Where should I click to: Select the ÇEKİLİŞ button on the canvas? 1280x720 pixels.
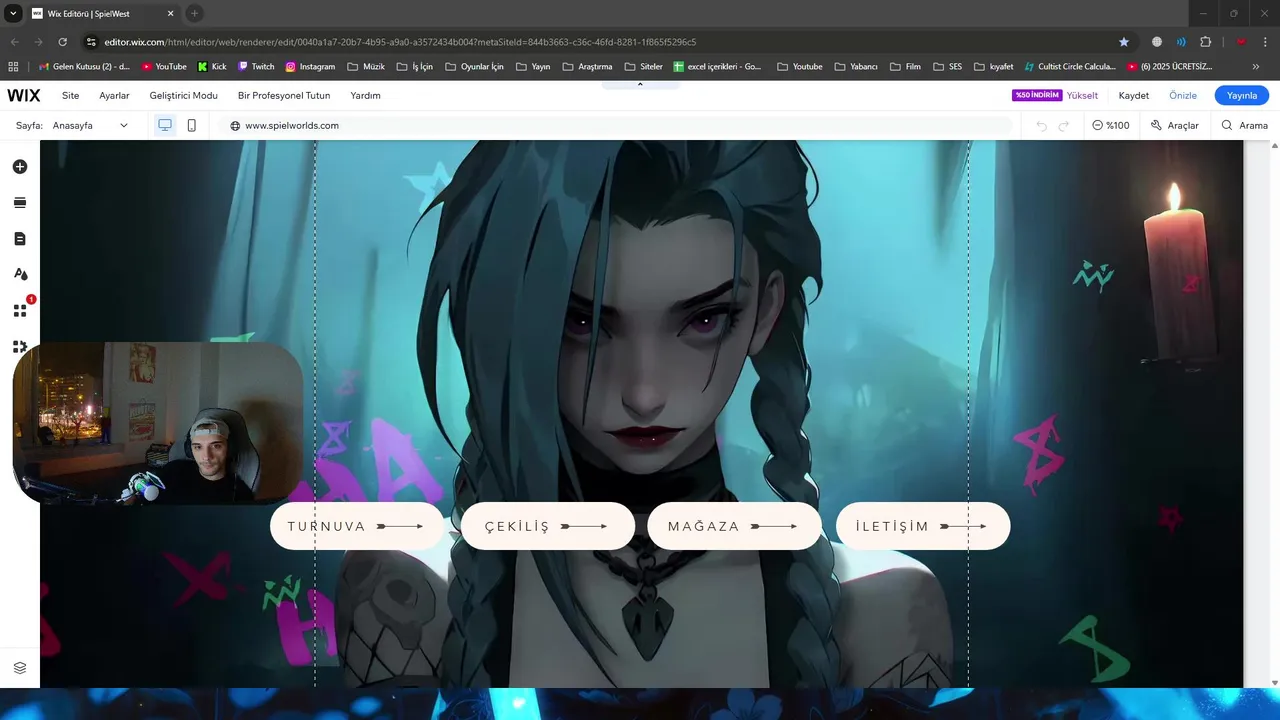pos(548,526)
